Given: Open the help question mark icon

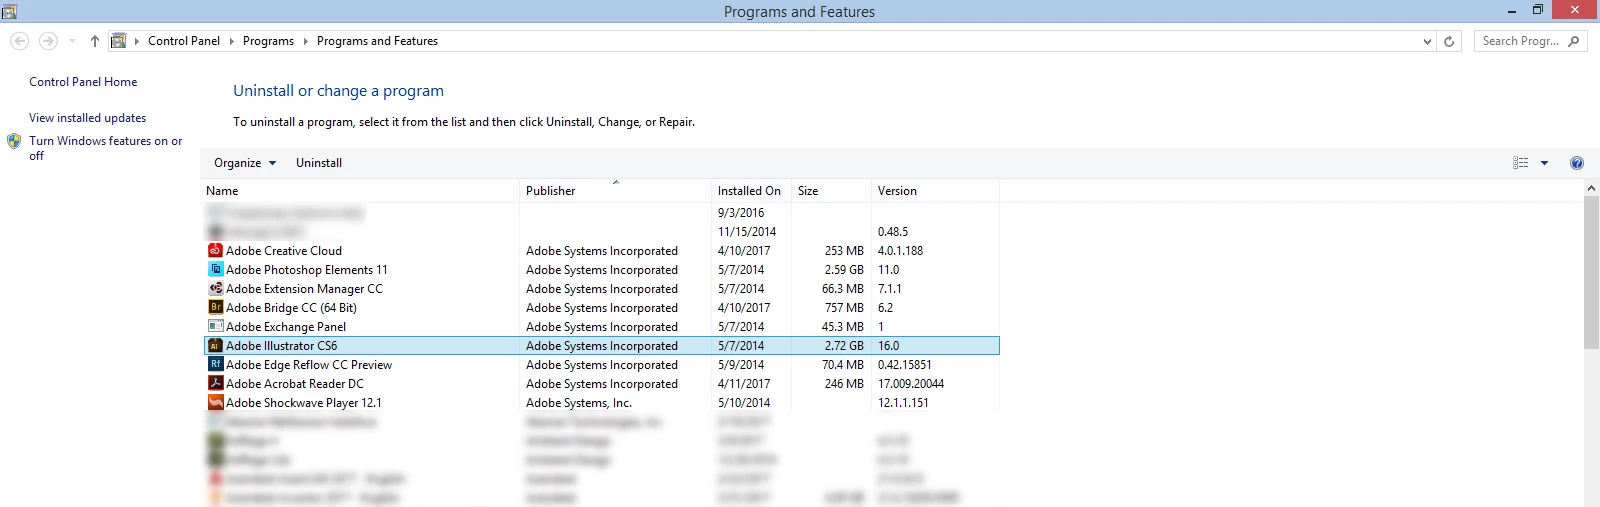Looking at the screenshot, I should (1577, 163).
